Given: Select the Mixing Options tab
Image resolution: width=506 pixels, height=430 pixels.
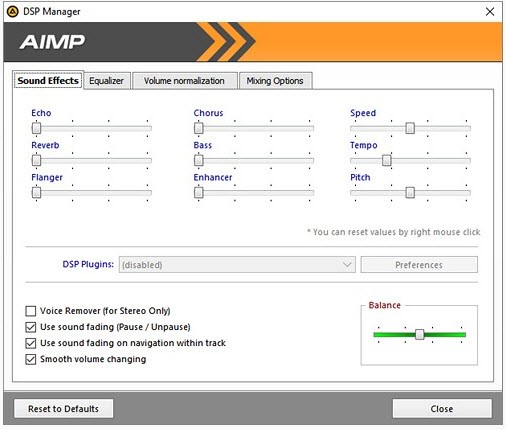Looking at the screenshot, I should (275, 81).
